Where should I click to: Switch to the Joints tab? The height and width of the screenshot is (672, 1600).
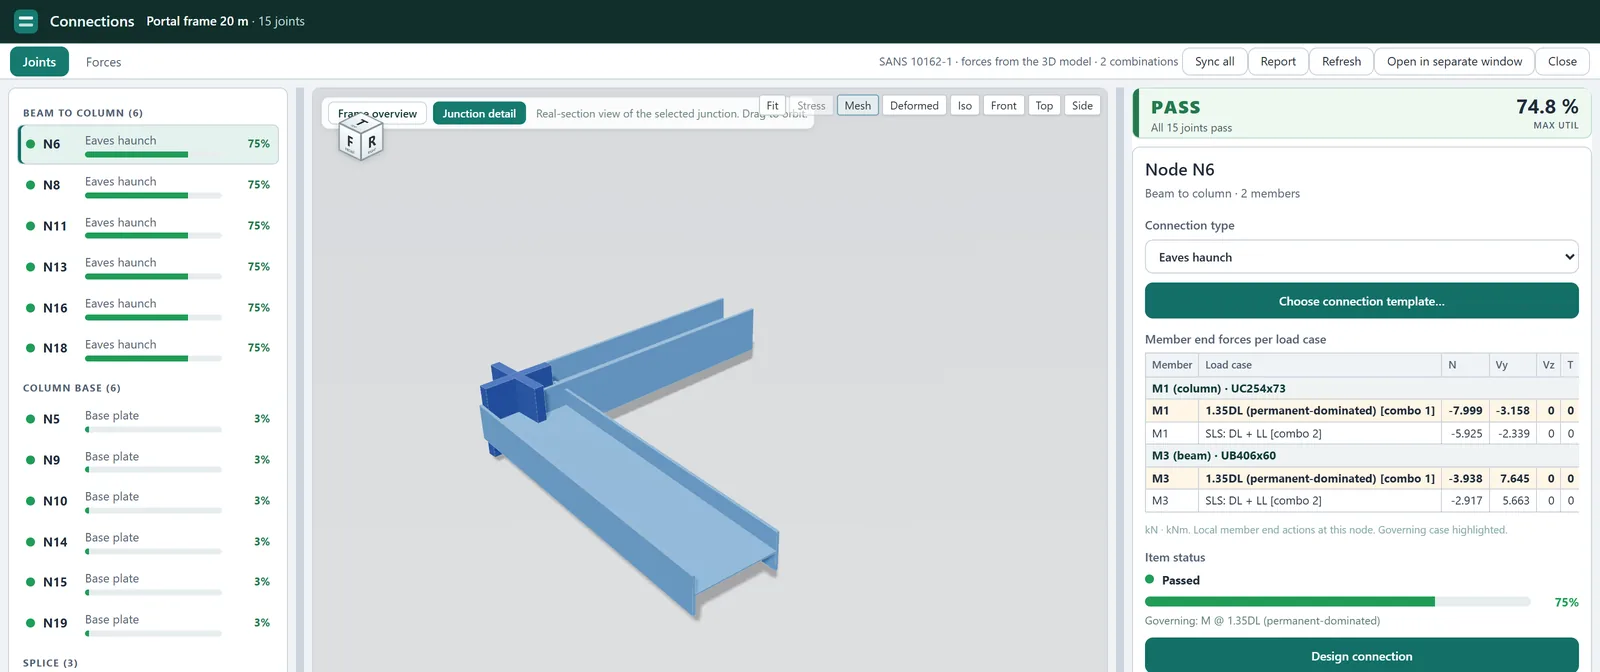(x=39, y=62)
